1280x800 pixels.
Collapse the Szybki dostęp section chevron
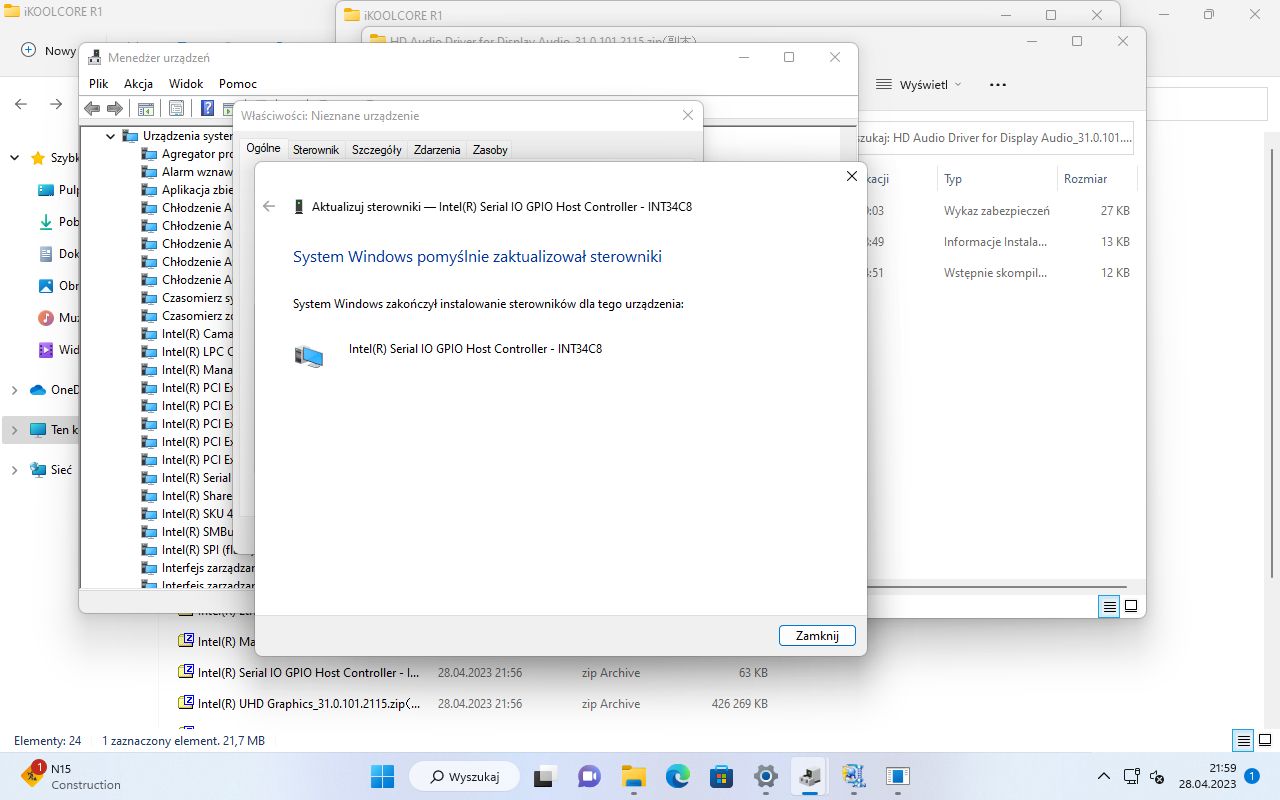(x=14, y=158)
